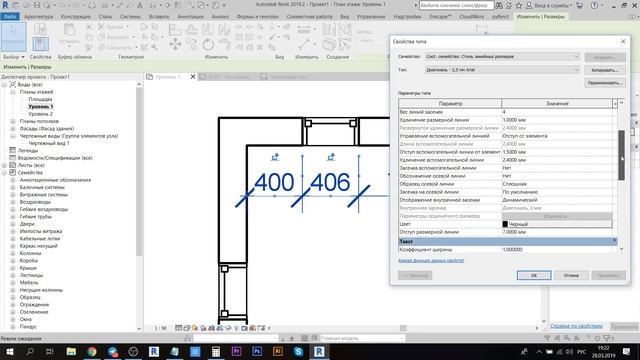
Task: Expand the 'Двери' family node
Action: 12,224
